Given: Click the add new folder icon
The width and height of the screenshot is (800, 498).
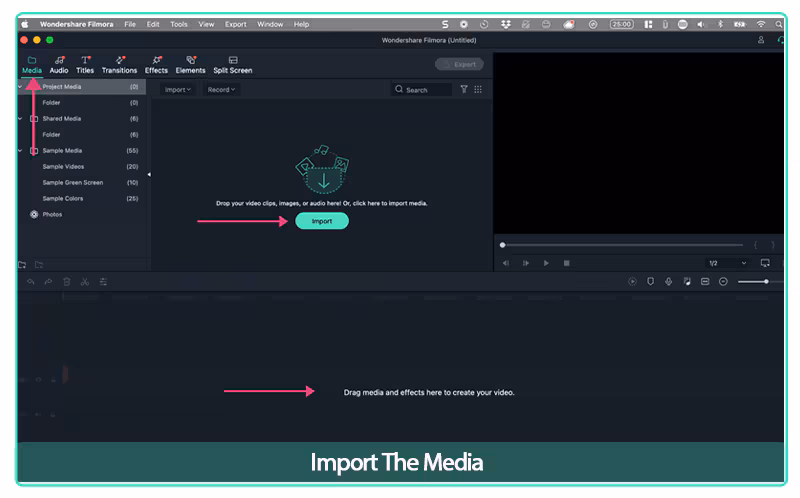Looking at the screenshot, I should (22, 264).
